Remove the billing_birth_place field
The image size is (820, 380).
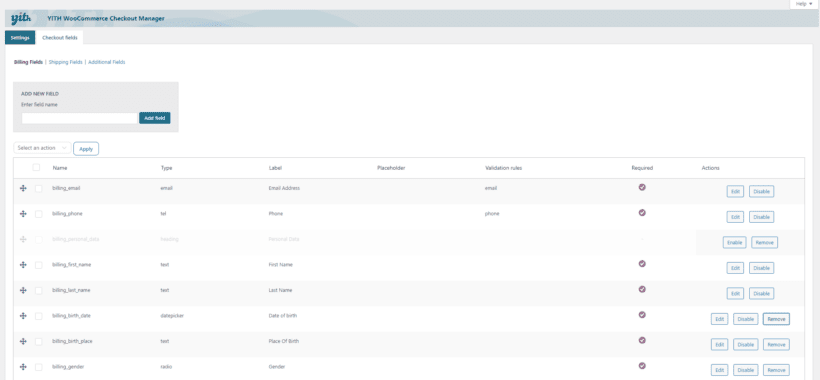(x=776, y=344)
